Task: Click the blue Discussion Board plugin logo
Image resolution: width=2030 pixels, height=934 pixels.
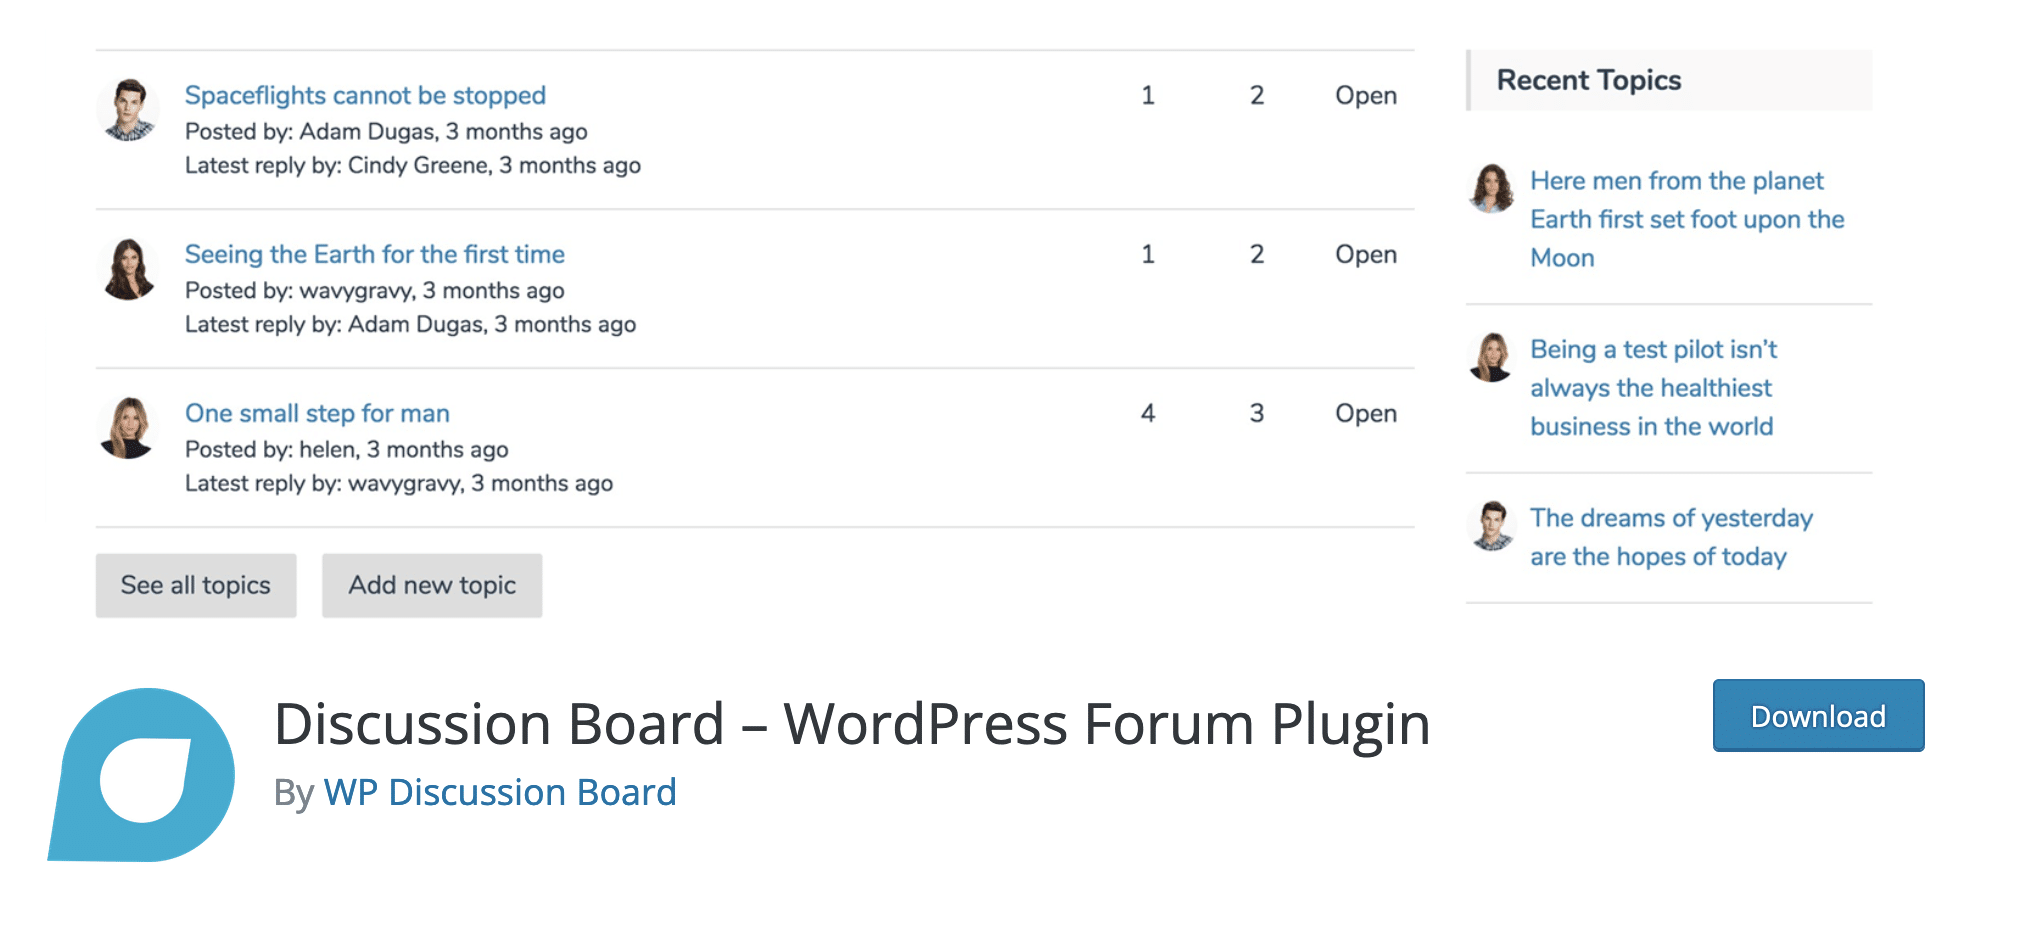Action: pyautogui.click(x=142, y=774)
